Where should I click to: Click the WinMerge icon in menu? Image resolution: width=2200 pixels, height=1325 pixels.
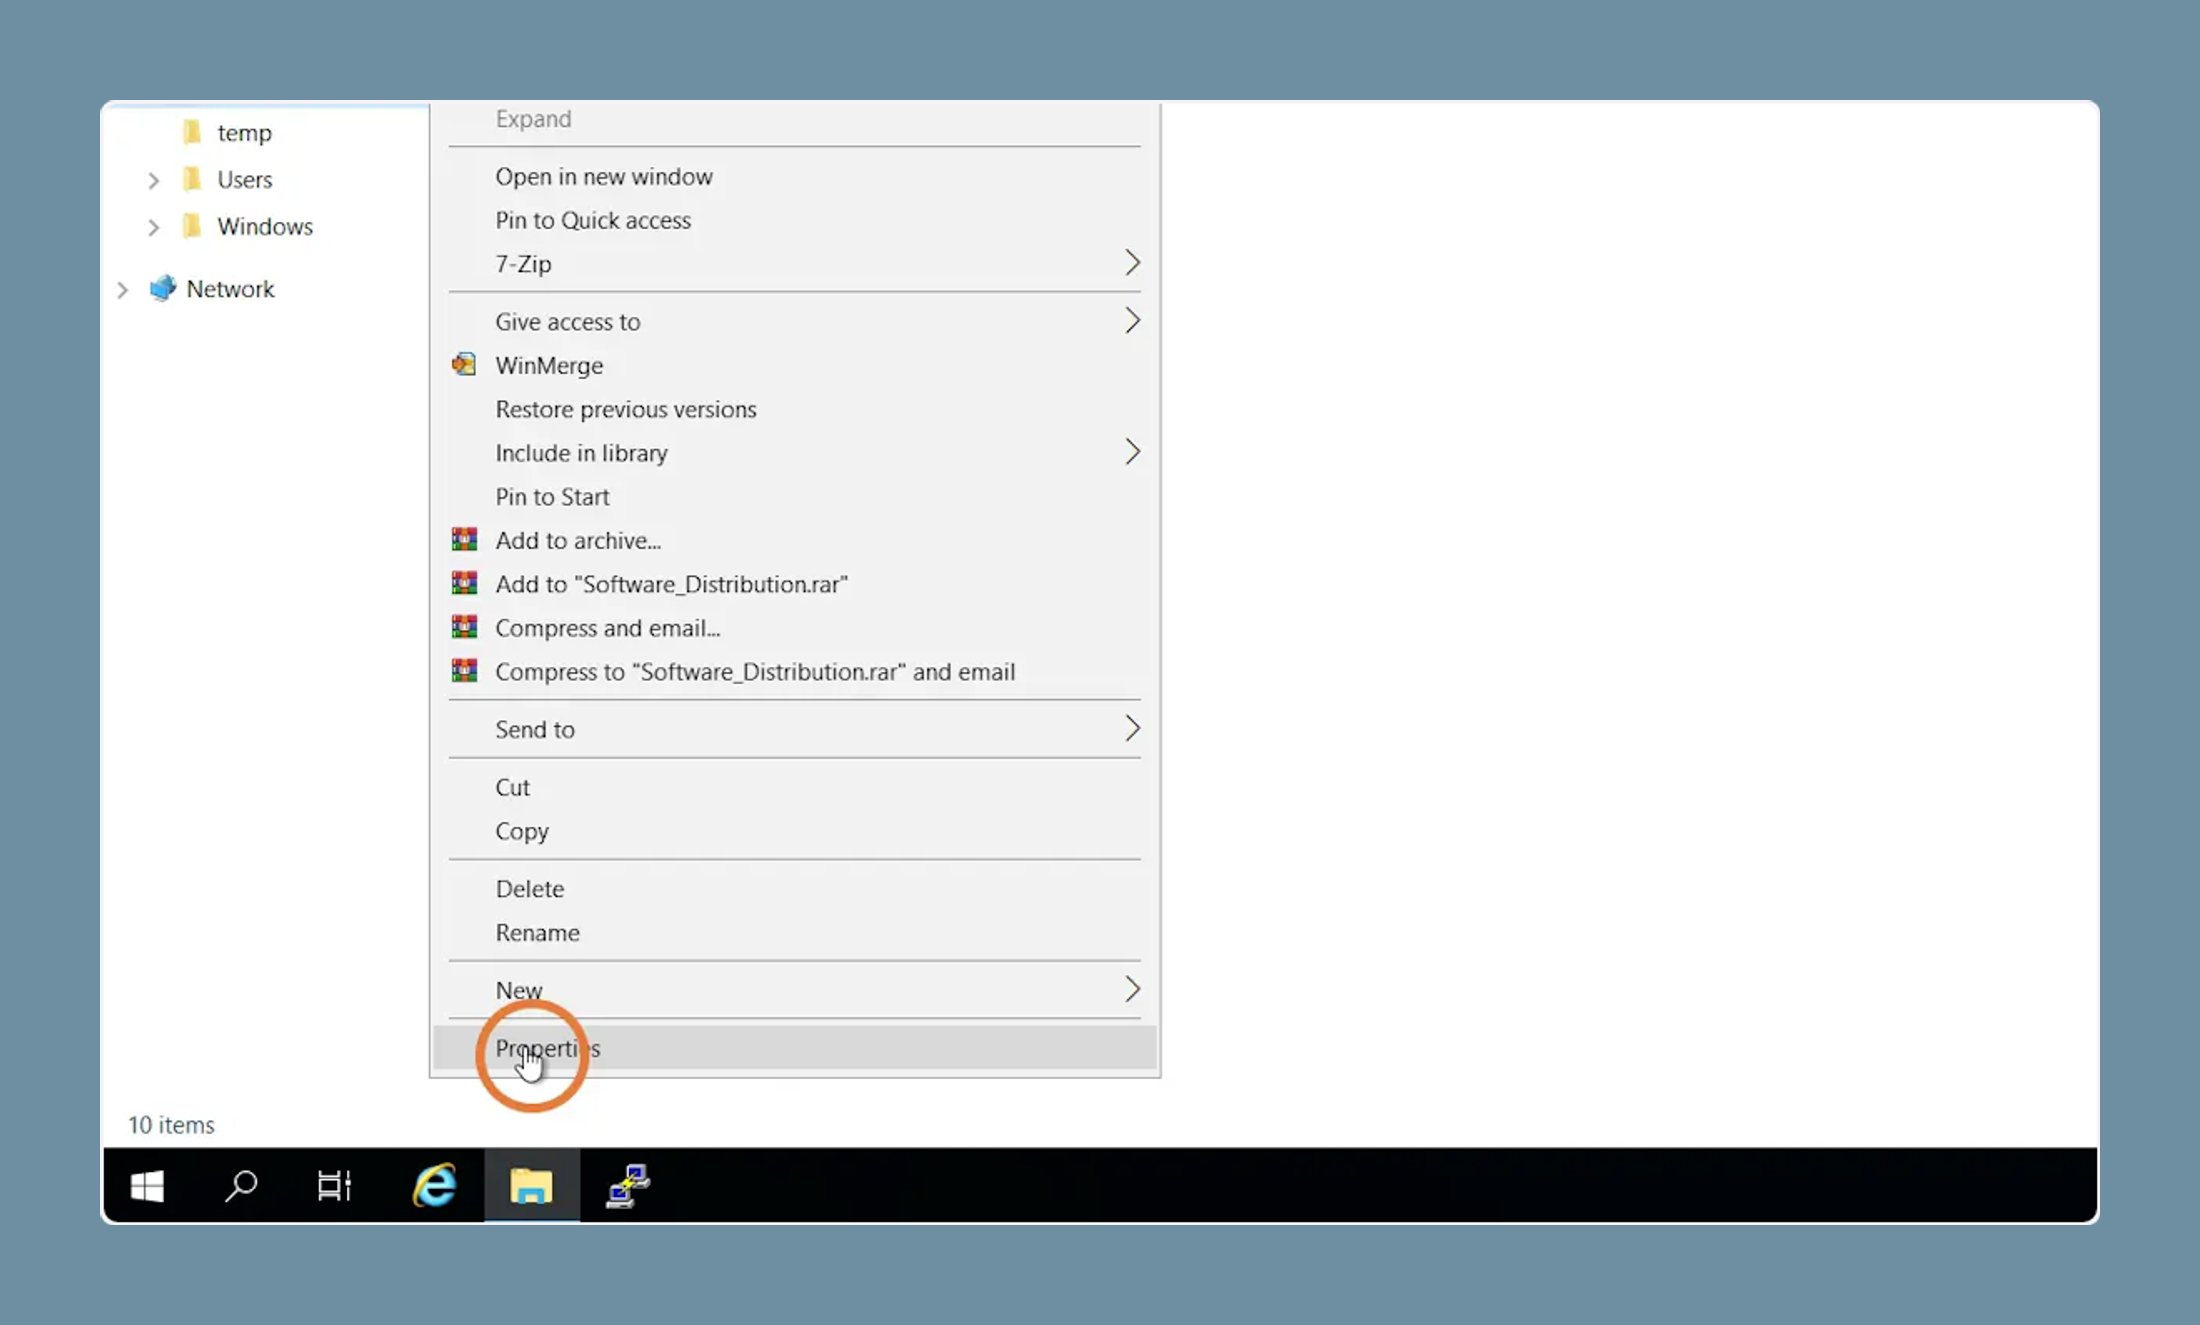click(464, 365)
